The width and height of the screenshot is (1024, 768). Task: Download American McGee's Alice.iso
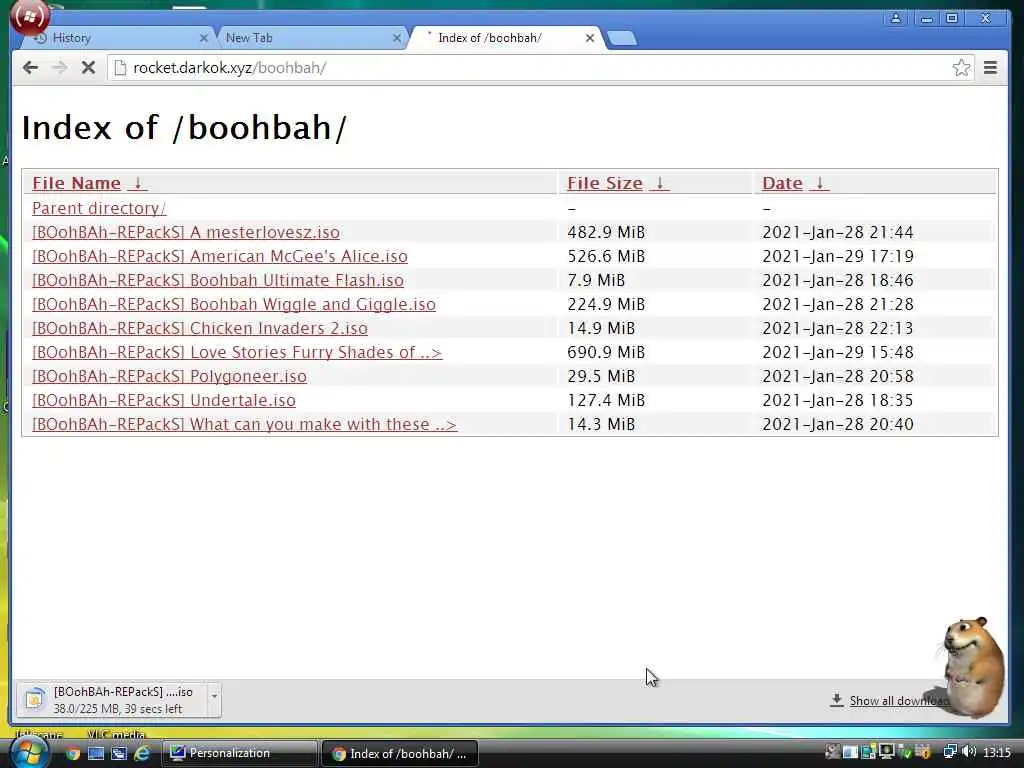tap(220, 256)
